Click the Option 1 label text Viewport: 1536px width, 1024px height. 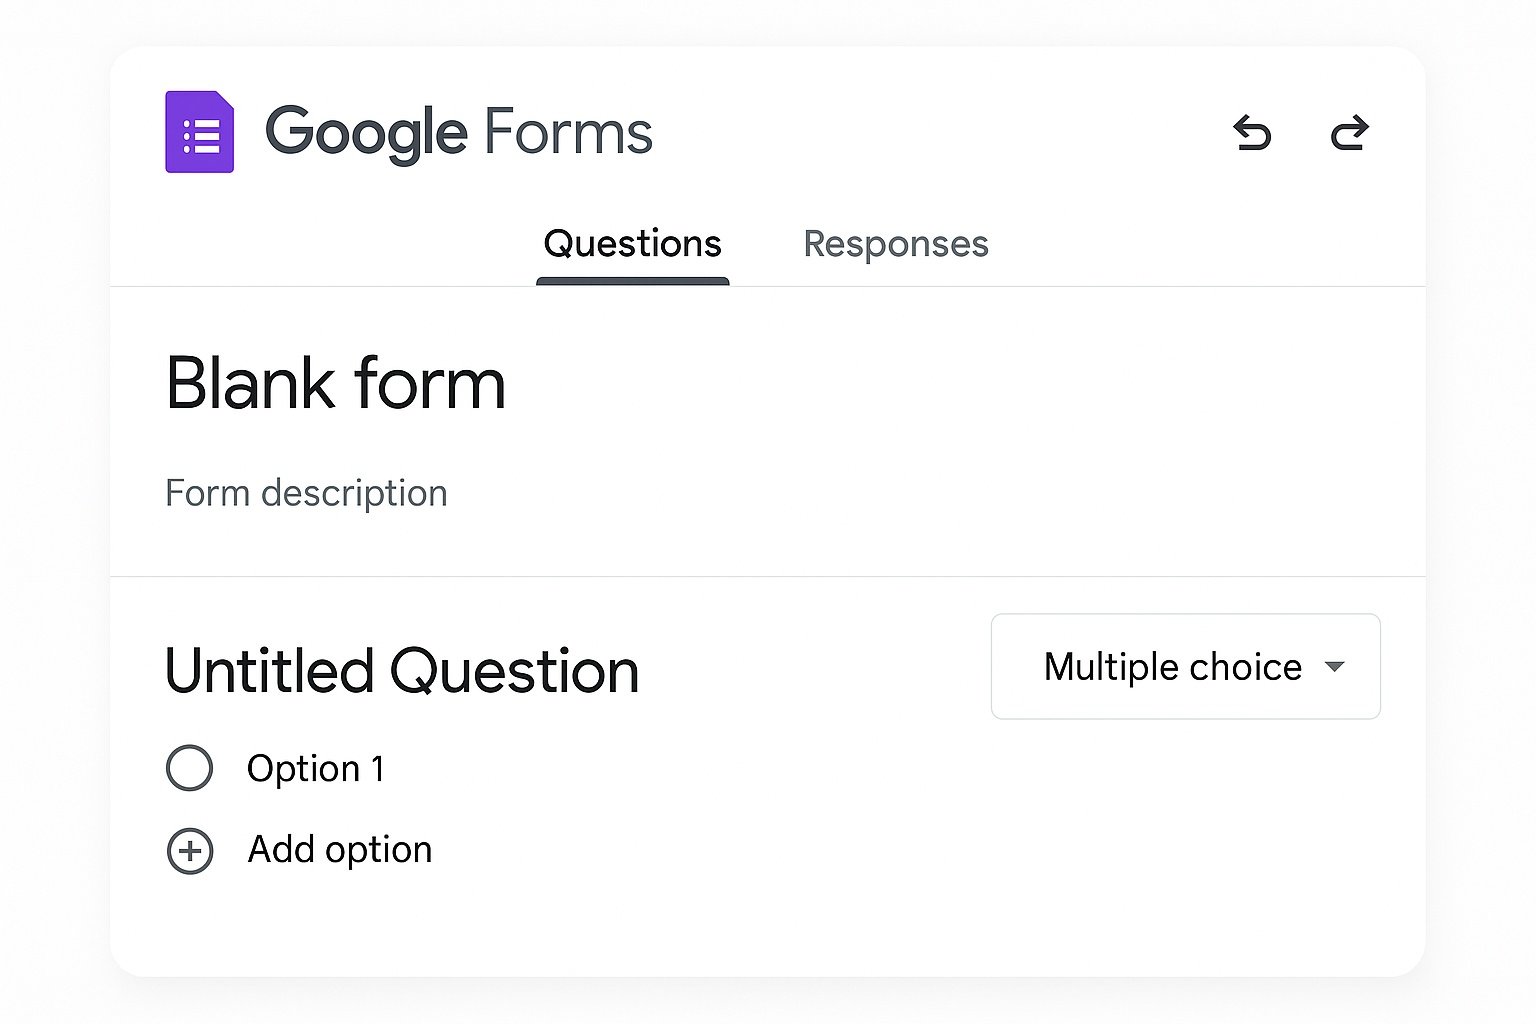pos(315,769)
